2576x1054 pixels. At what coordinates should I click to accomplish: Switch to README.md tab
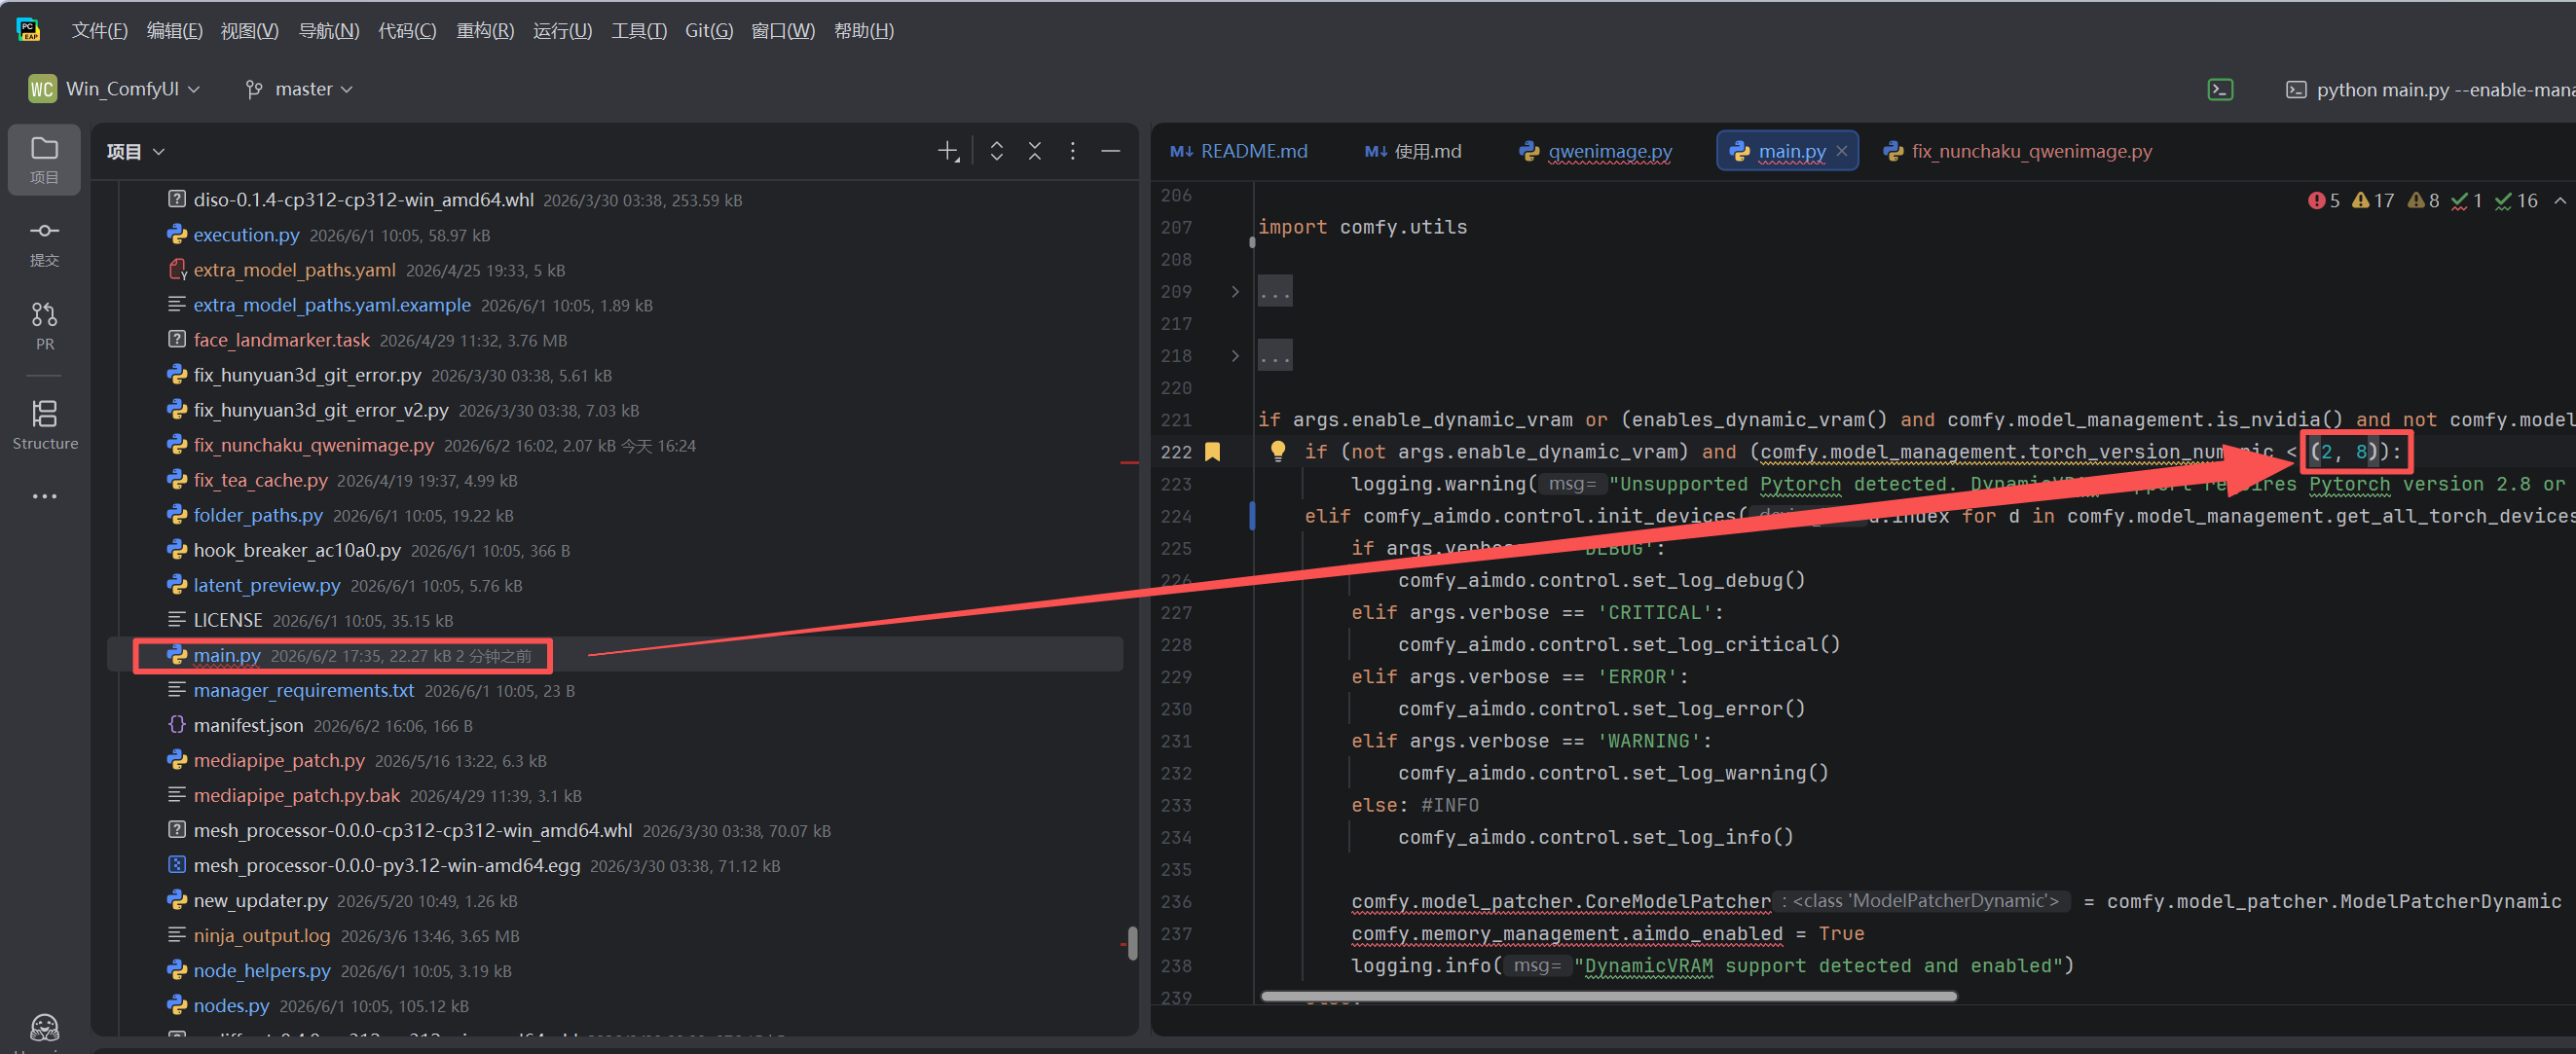[x=1239, y=151]
